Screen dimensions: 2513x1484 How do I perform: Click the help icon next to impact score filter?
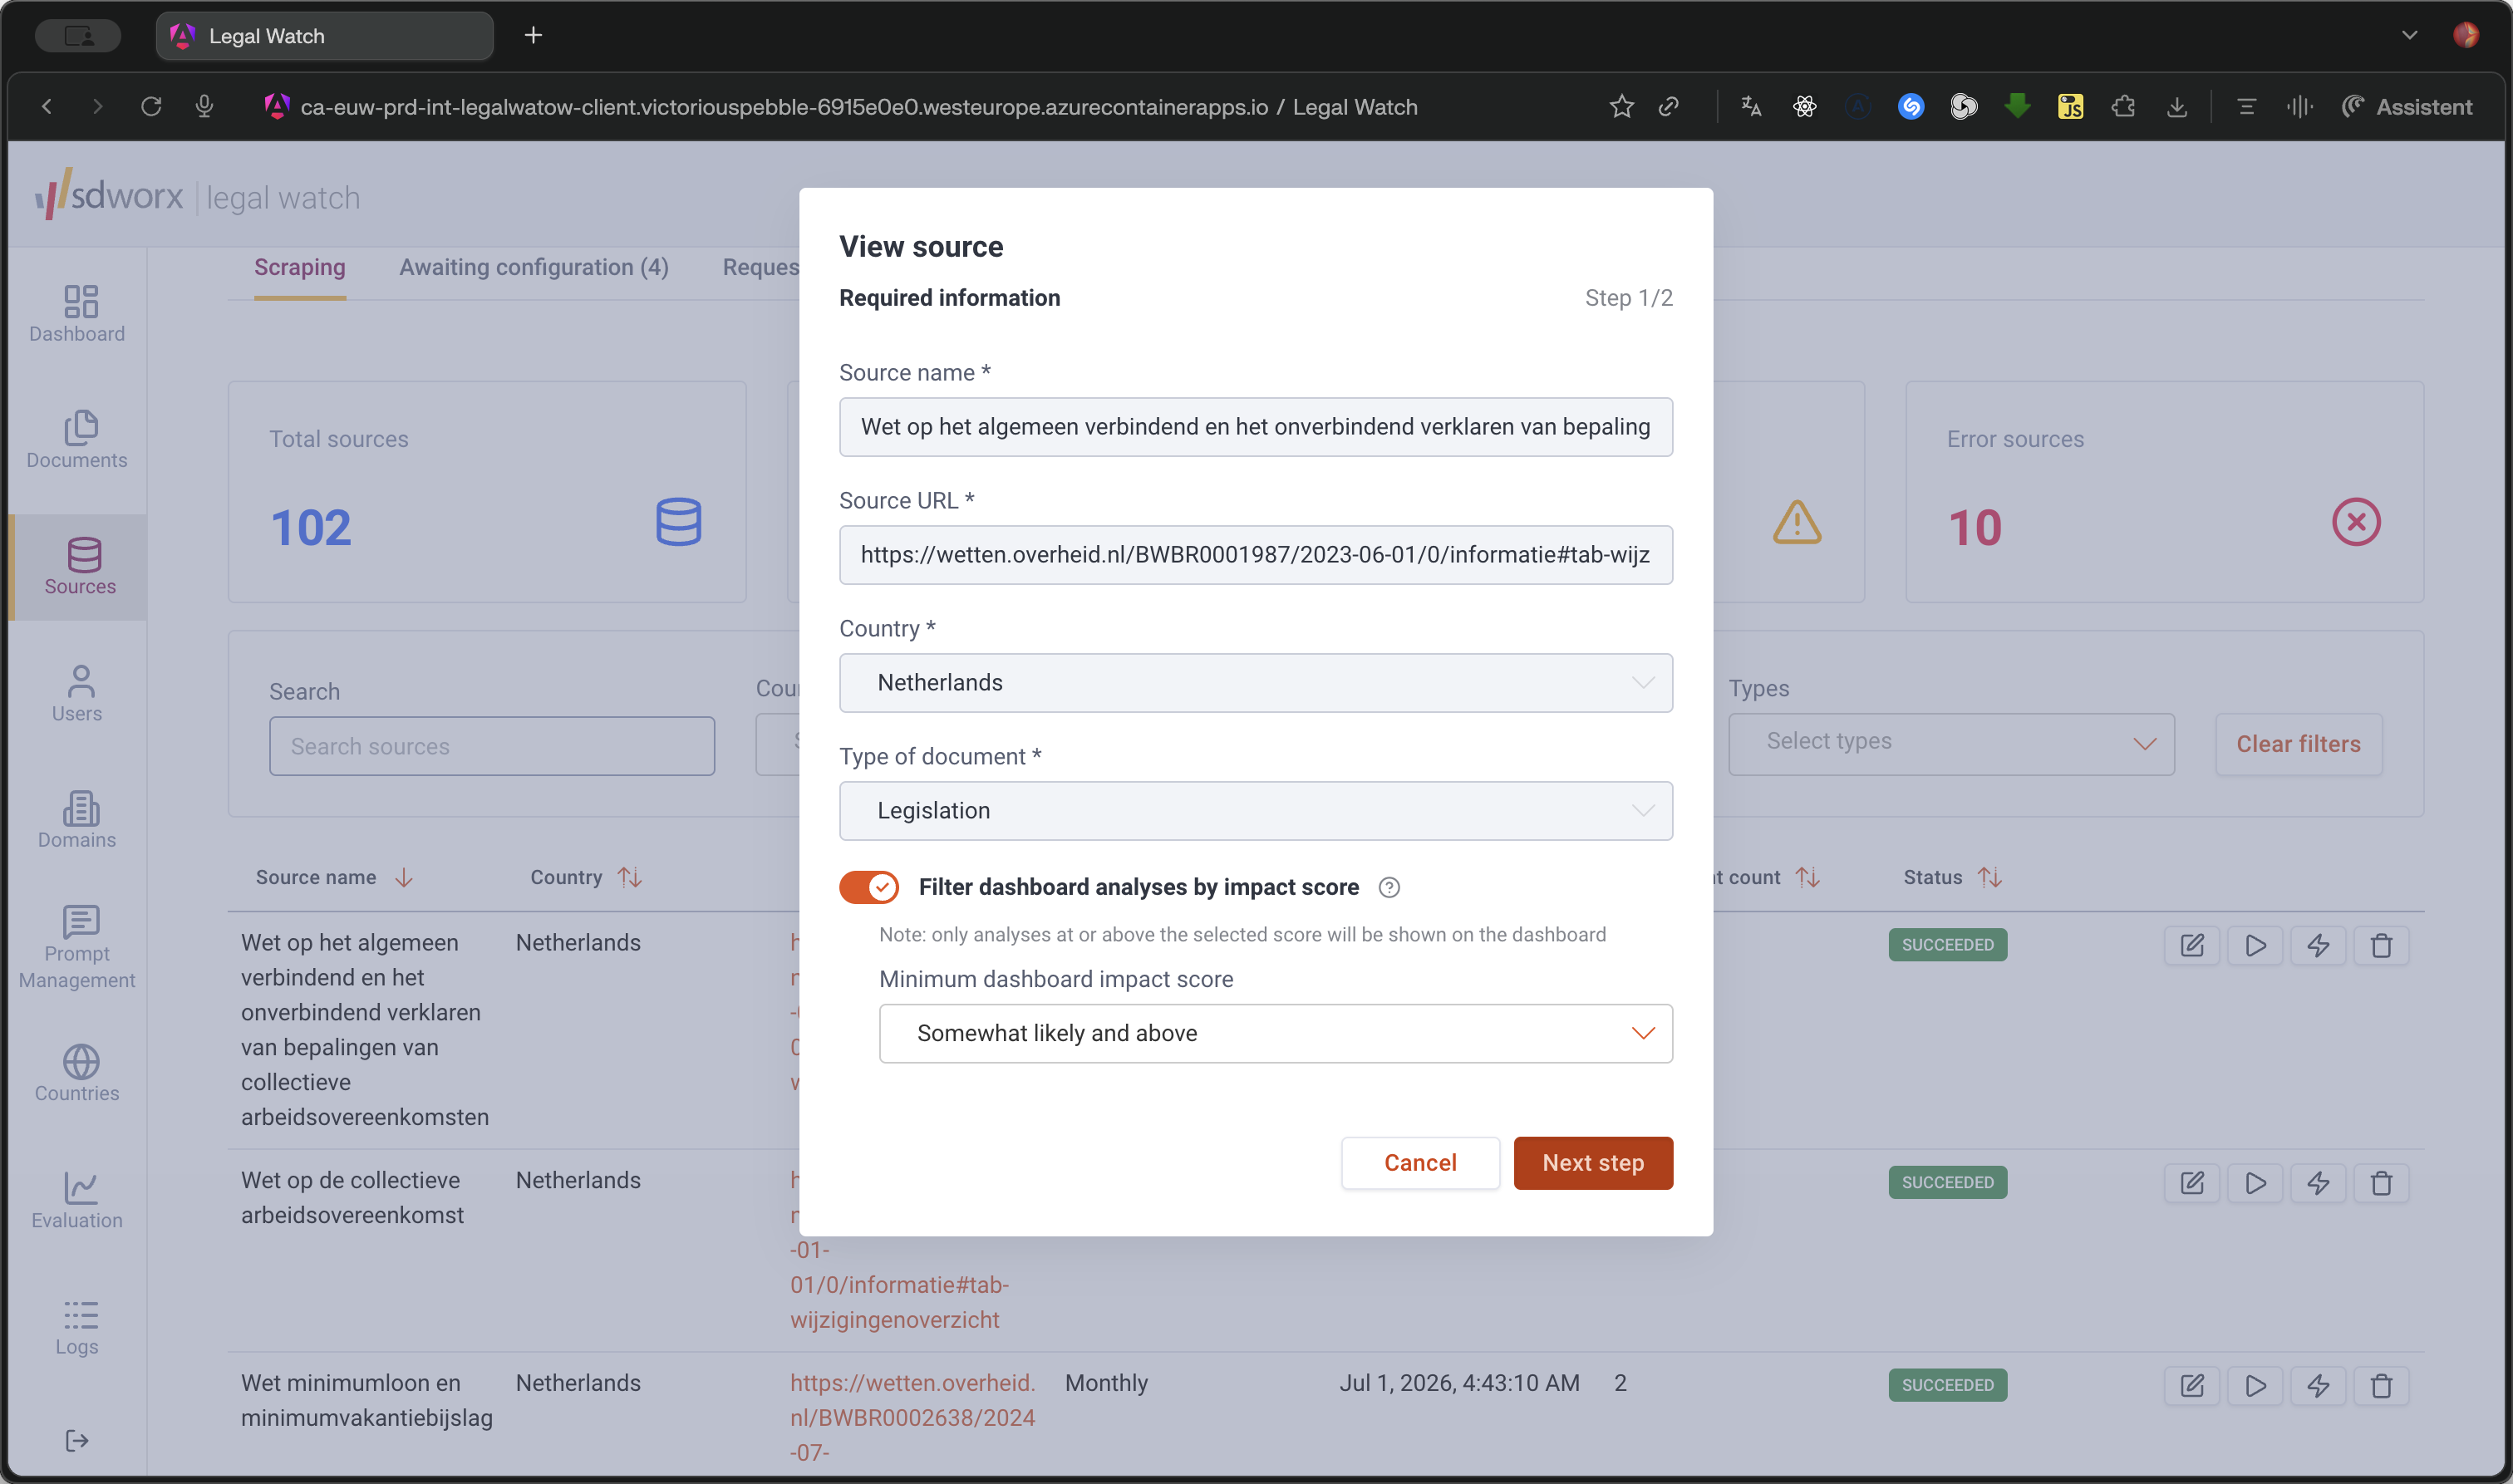1389,887
